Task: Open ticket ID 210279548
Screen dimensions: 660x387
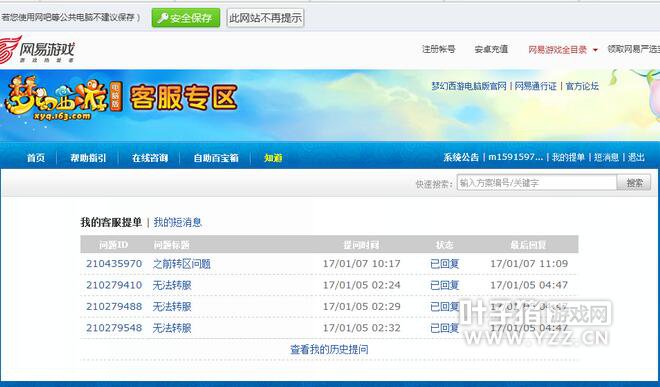Action: (114, 328)
